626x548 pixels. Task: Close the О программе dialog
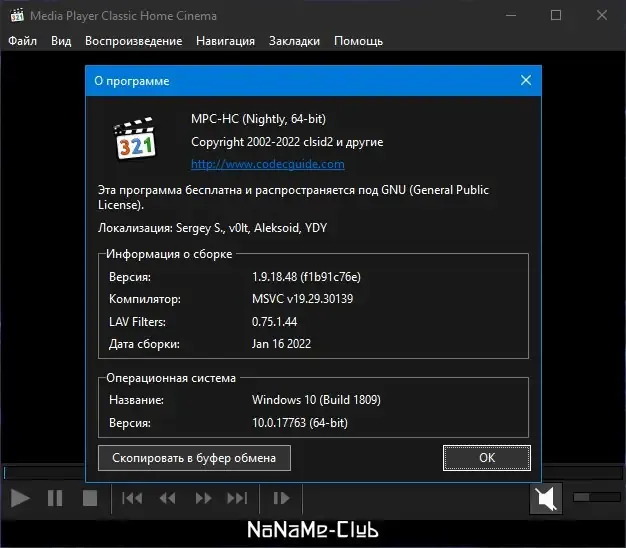[526, 80]
